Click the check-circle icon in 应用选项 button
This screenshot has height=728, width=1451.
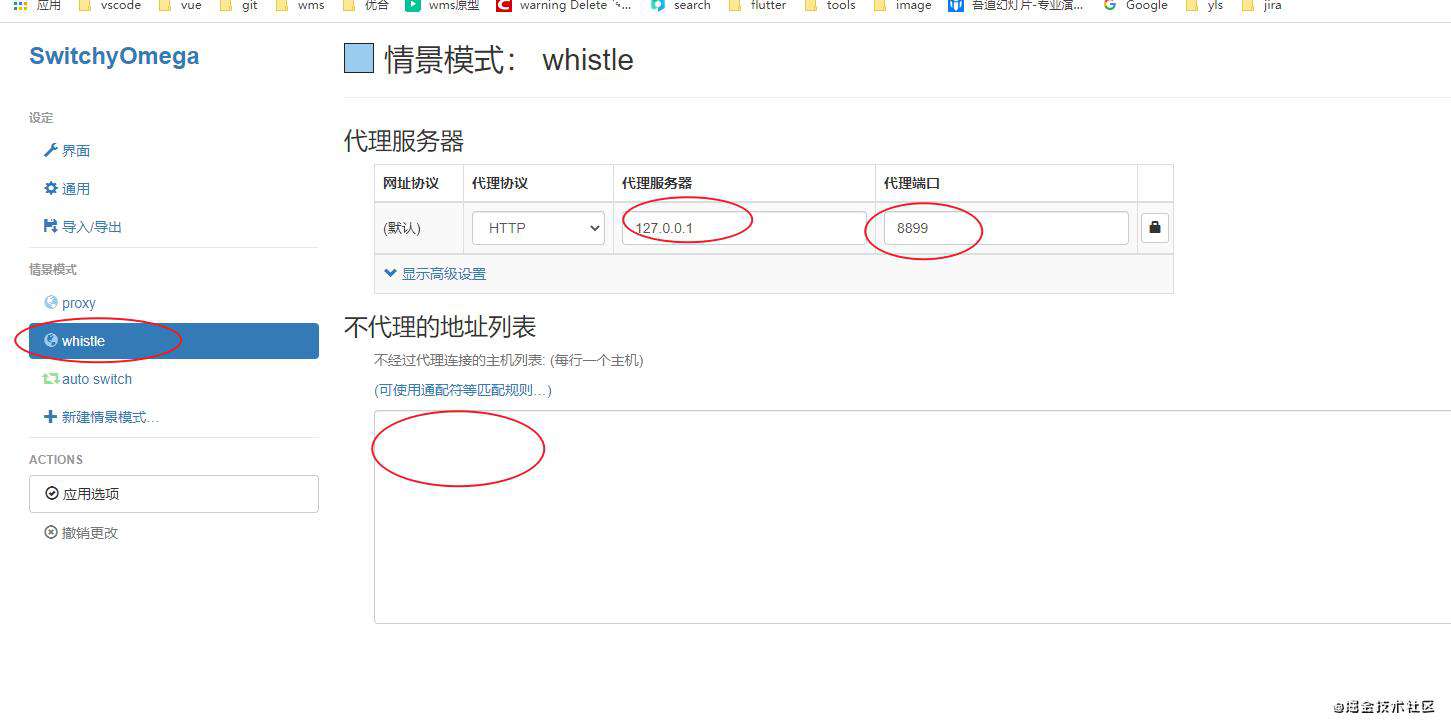(x=52, y=493)
